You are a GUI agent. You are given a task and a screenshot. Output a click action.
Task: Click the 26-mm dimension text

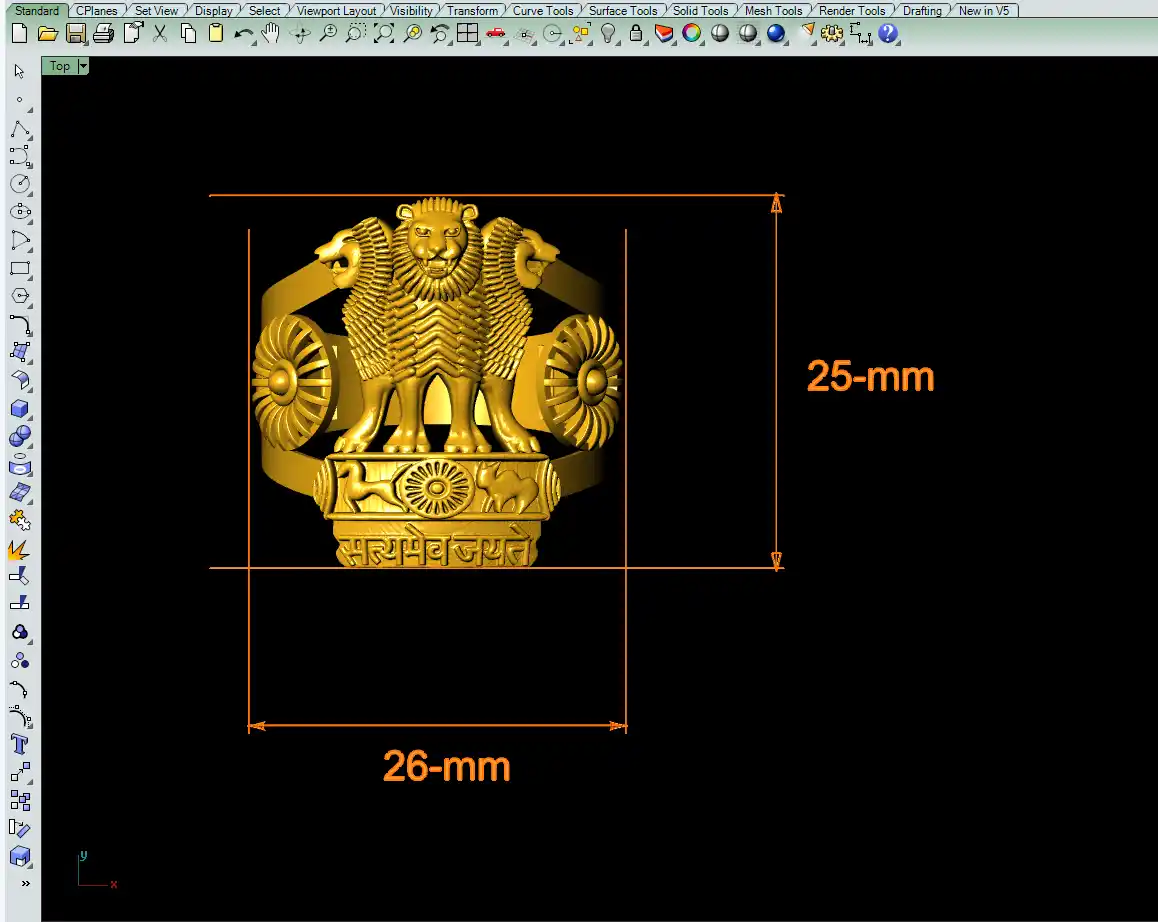click(446, 767)
